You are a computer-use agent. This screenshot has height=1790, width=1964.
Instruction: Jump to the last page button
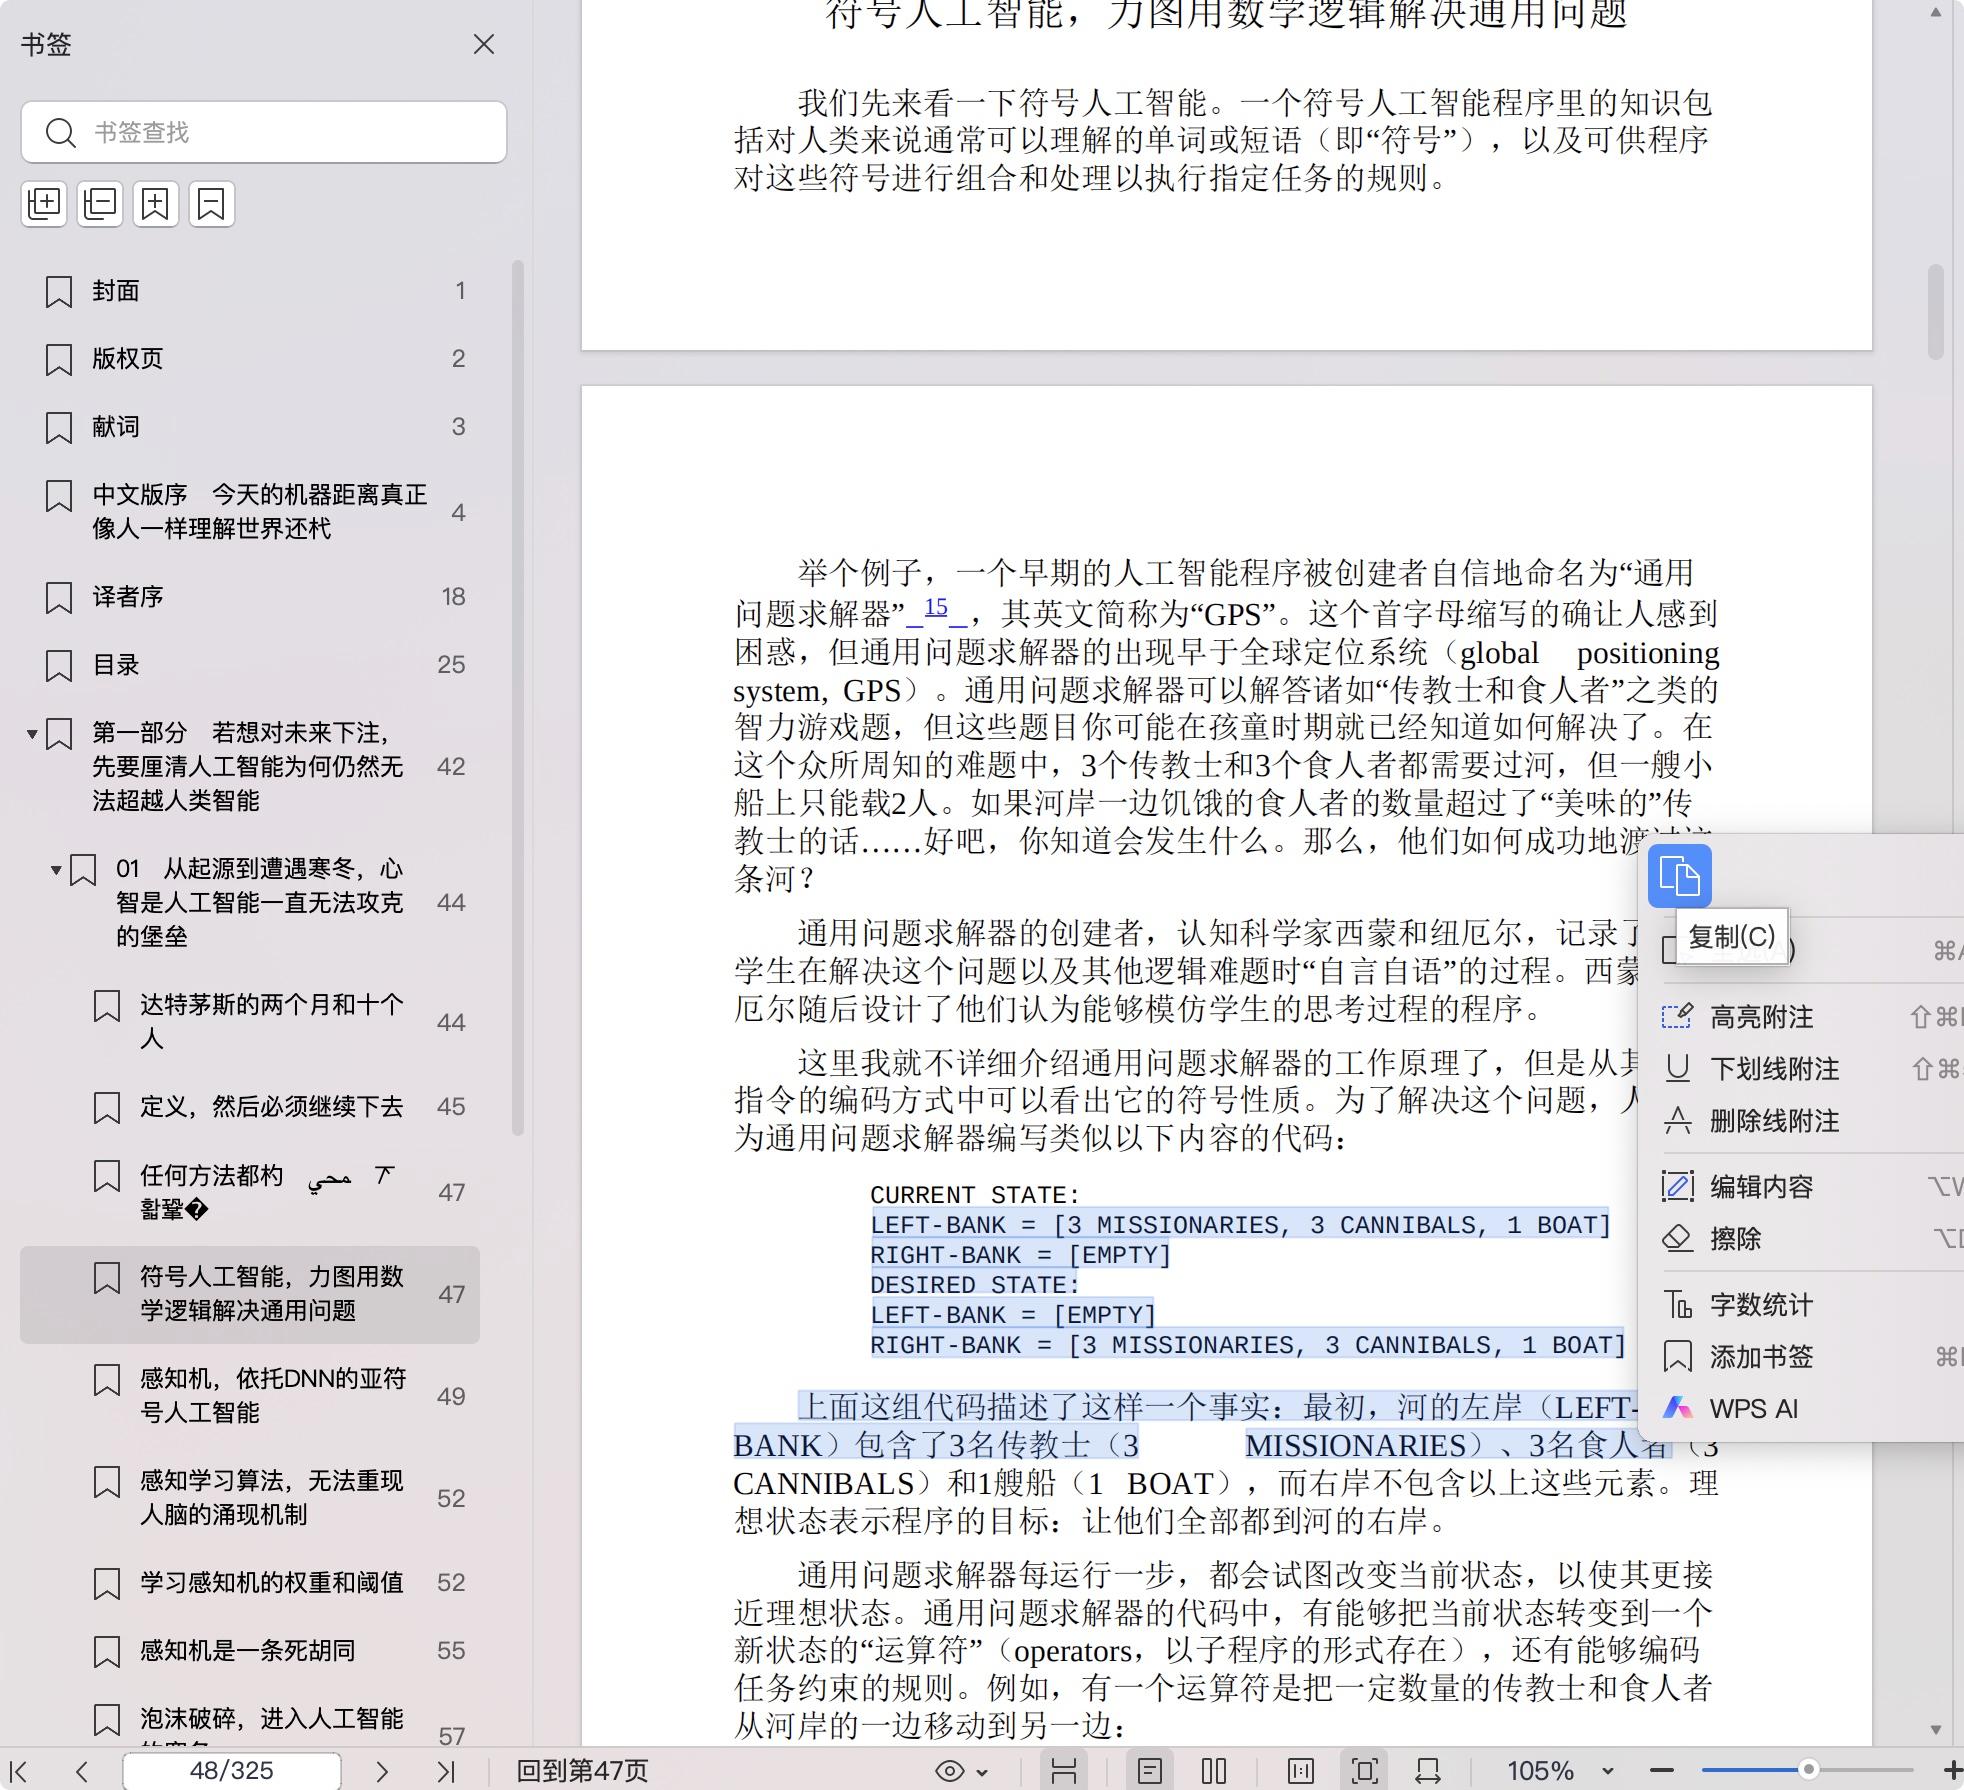click(x=446, y=1771)
